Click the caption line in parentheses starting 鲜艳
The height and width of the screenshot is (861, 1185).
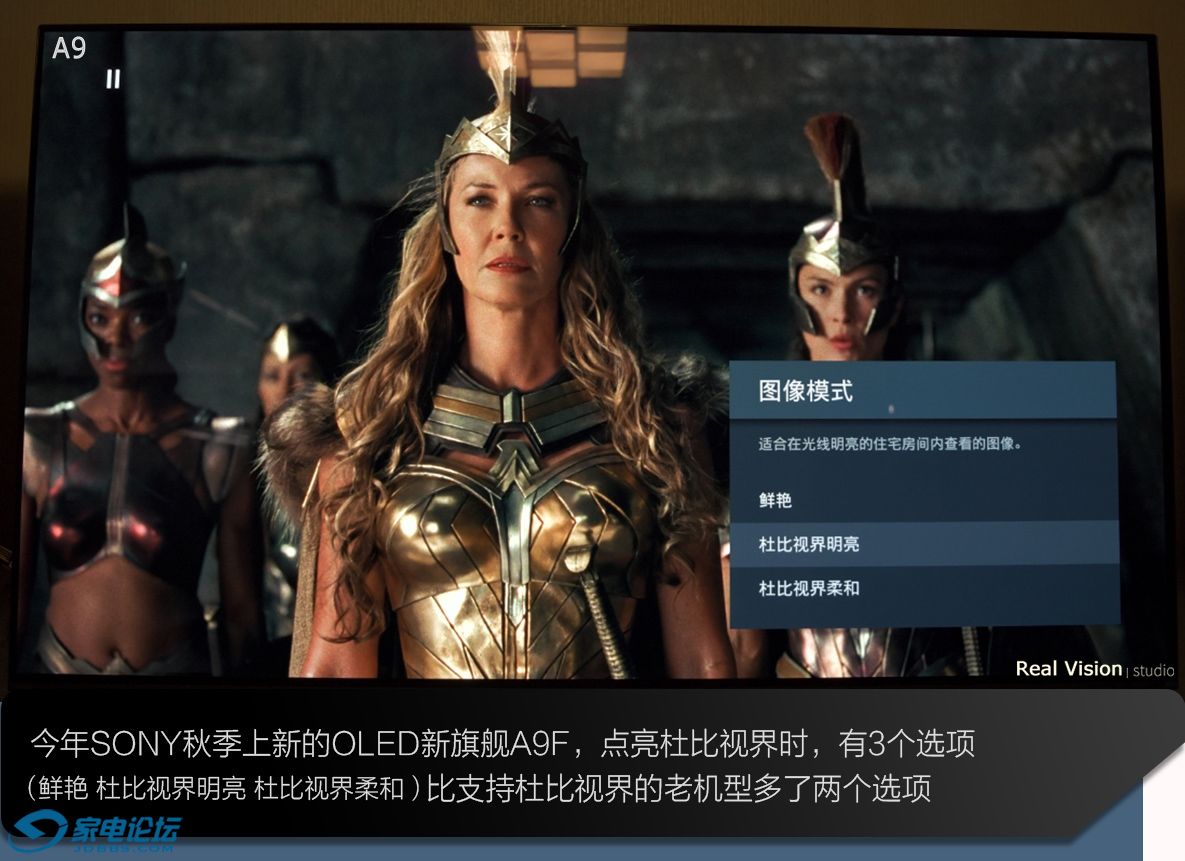(x=478, y=788)
